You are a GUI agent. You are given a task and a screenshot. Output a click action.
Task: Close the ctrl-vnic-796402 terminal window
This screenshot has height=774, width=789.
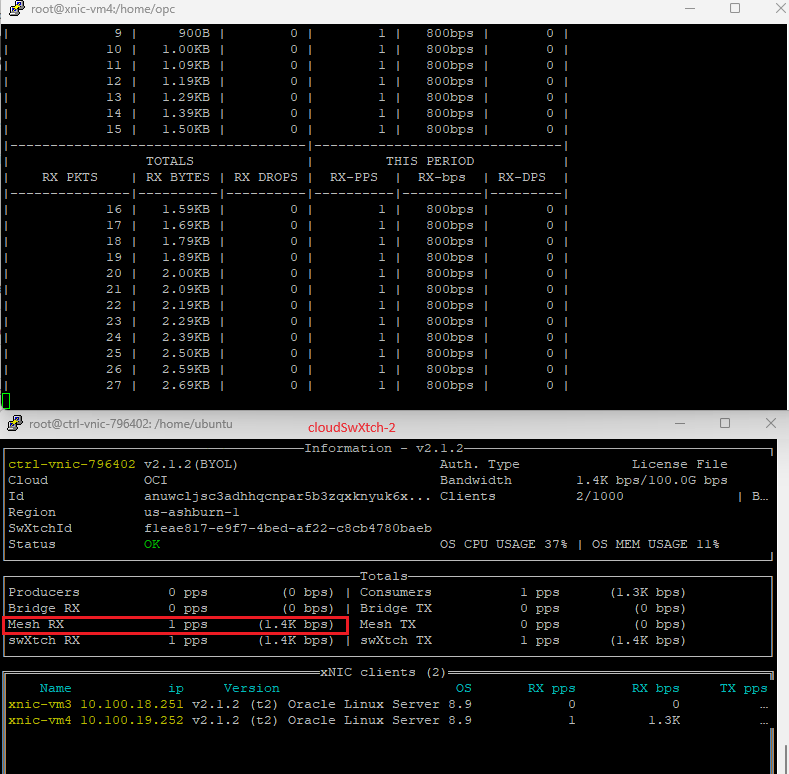pos(770,424)
